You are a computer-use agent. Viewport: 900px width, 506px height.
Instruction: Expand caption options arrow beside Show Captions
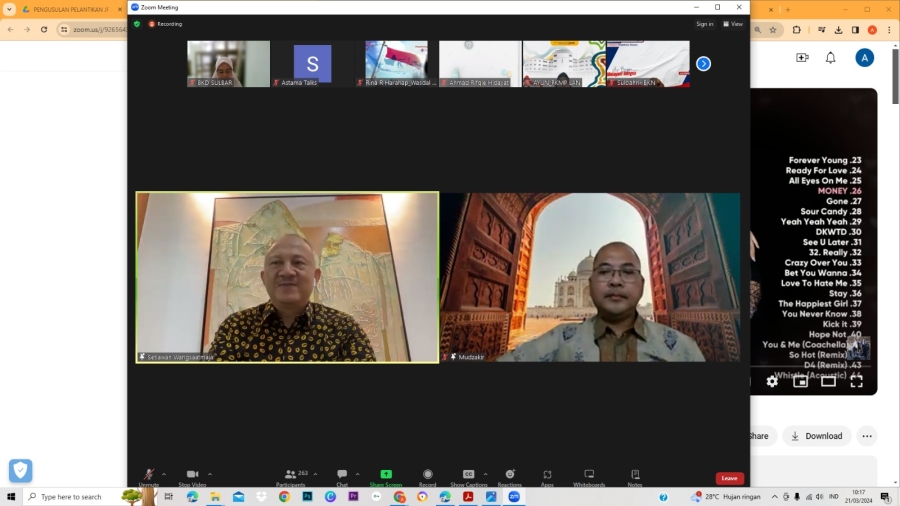(486, 474)
